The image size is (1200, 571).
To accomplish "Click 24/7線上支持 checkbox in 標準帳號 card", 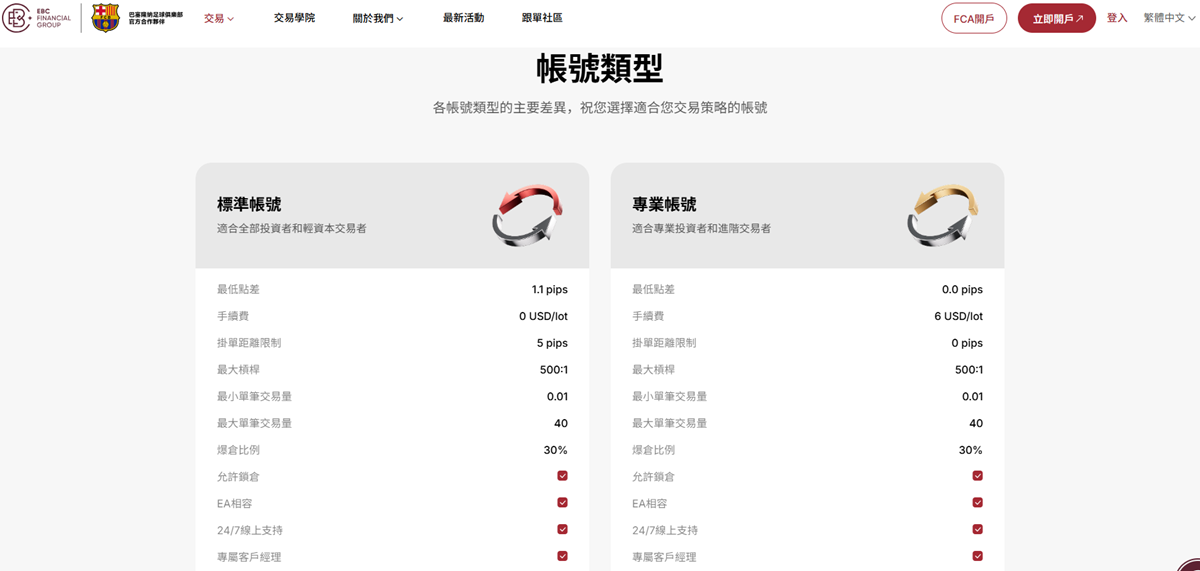I will point(562,530).
